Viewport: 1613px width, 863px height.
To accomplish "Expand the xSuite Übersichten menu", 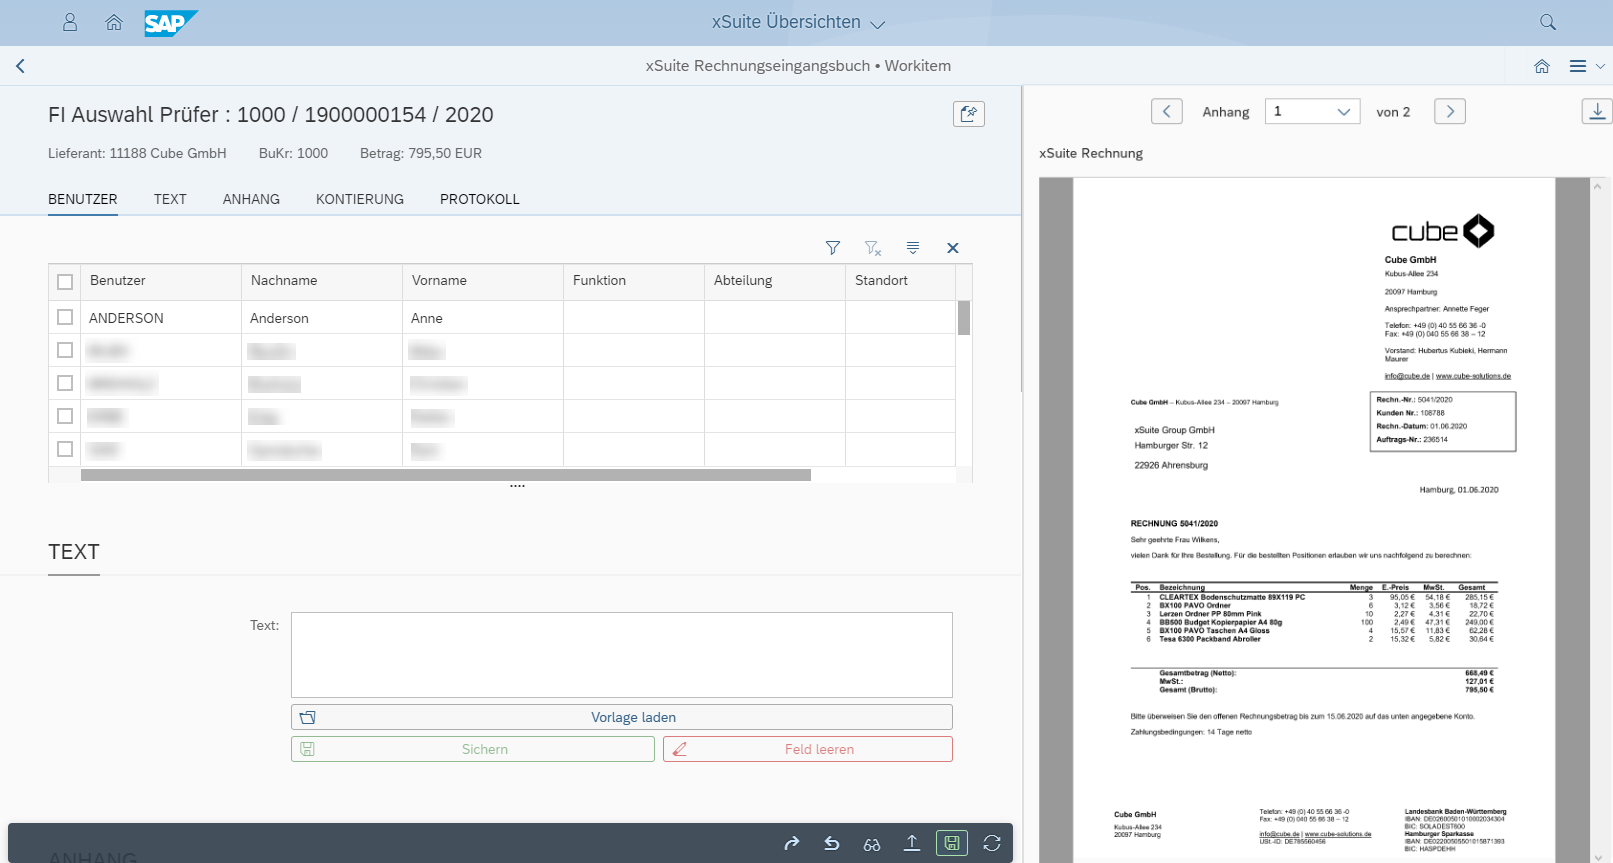I will pyautogui.click(x=798, y=22).
